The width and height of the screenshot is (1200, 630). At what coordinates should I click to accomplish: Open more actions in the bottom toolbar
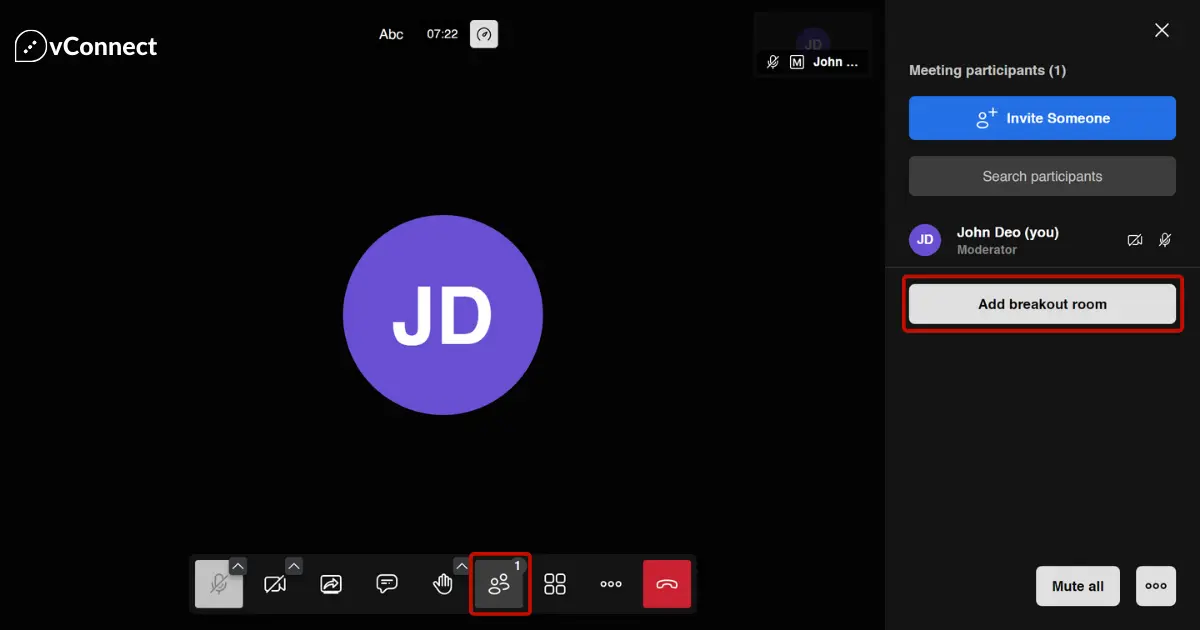coord(611,584)
